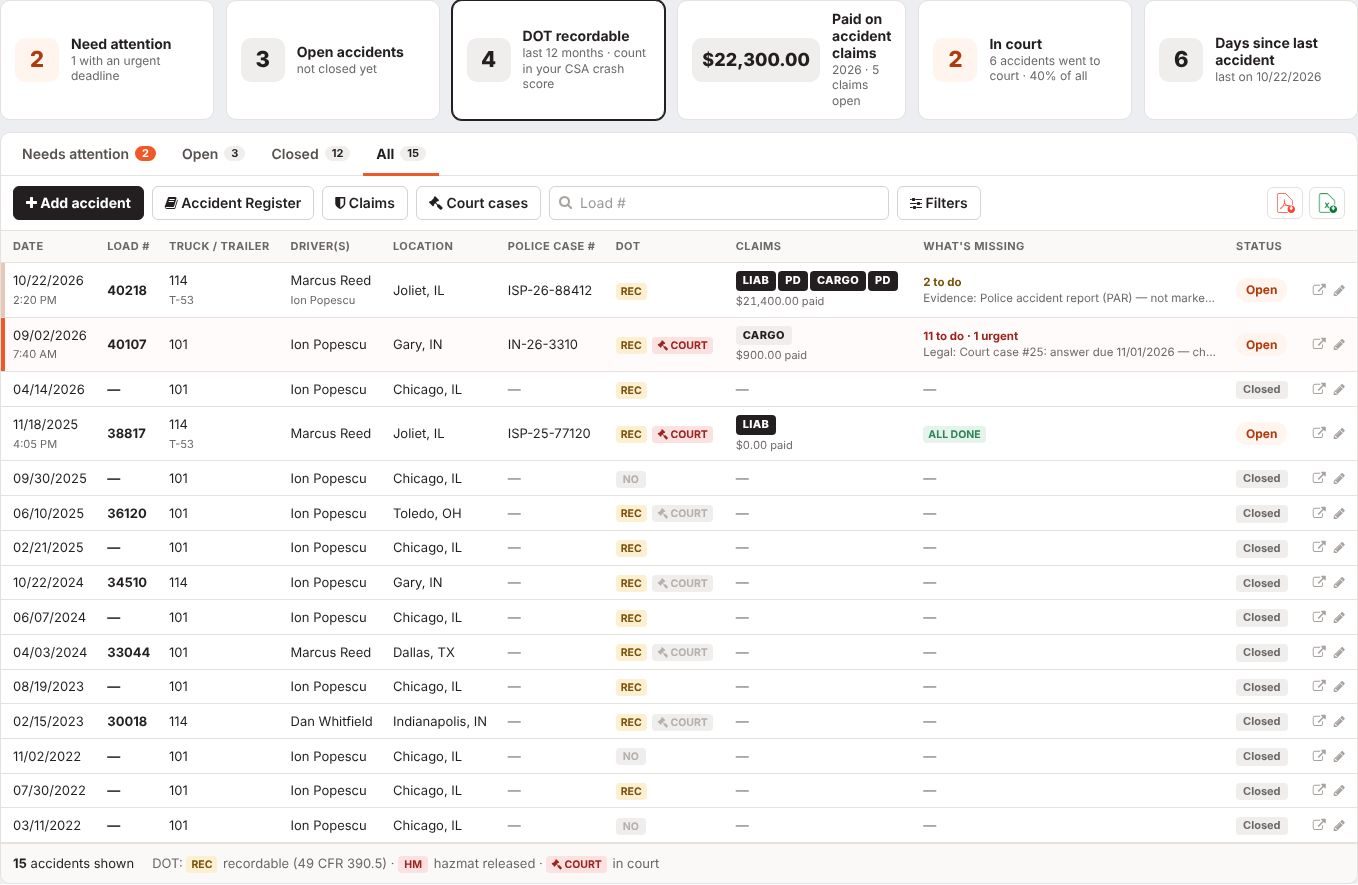
Task: Open load 40107 accident details icon
Action: coord(1319,344)
